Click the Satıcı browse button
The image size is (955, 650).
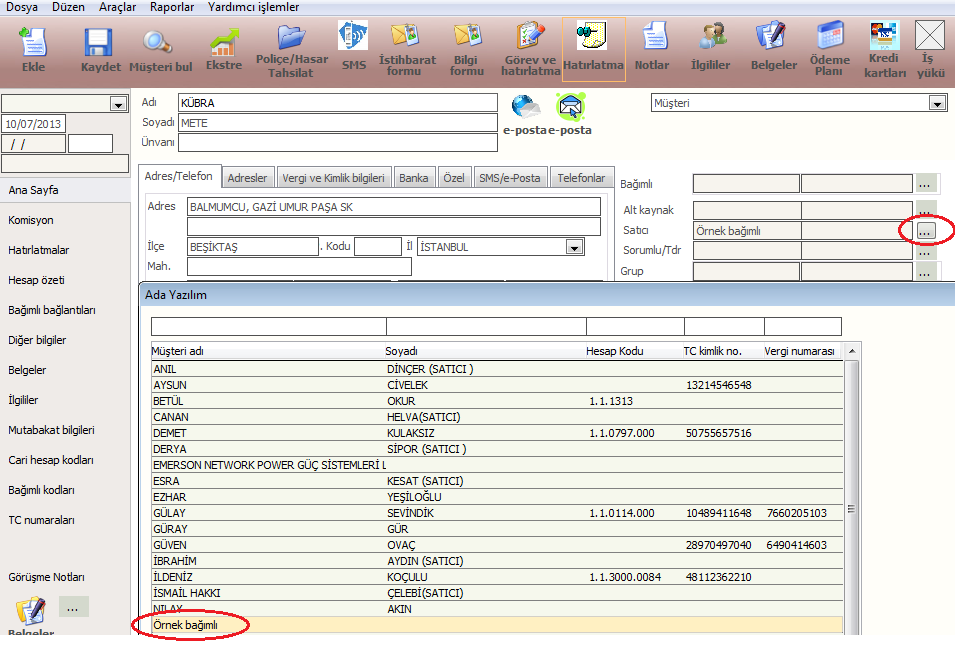(926, 231)
